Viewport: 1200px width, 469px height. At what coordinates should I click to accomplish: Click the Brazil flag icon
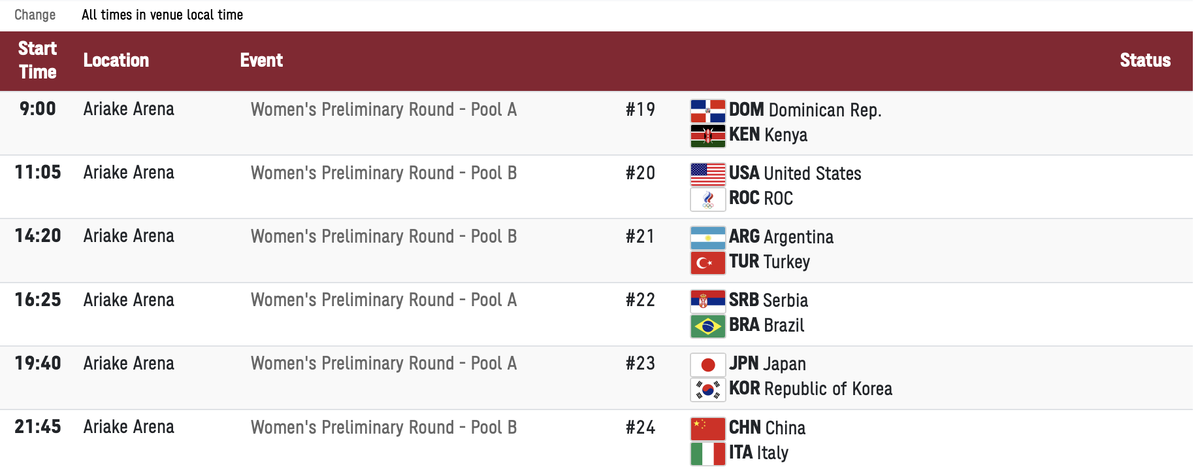coord(708,325)
